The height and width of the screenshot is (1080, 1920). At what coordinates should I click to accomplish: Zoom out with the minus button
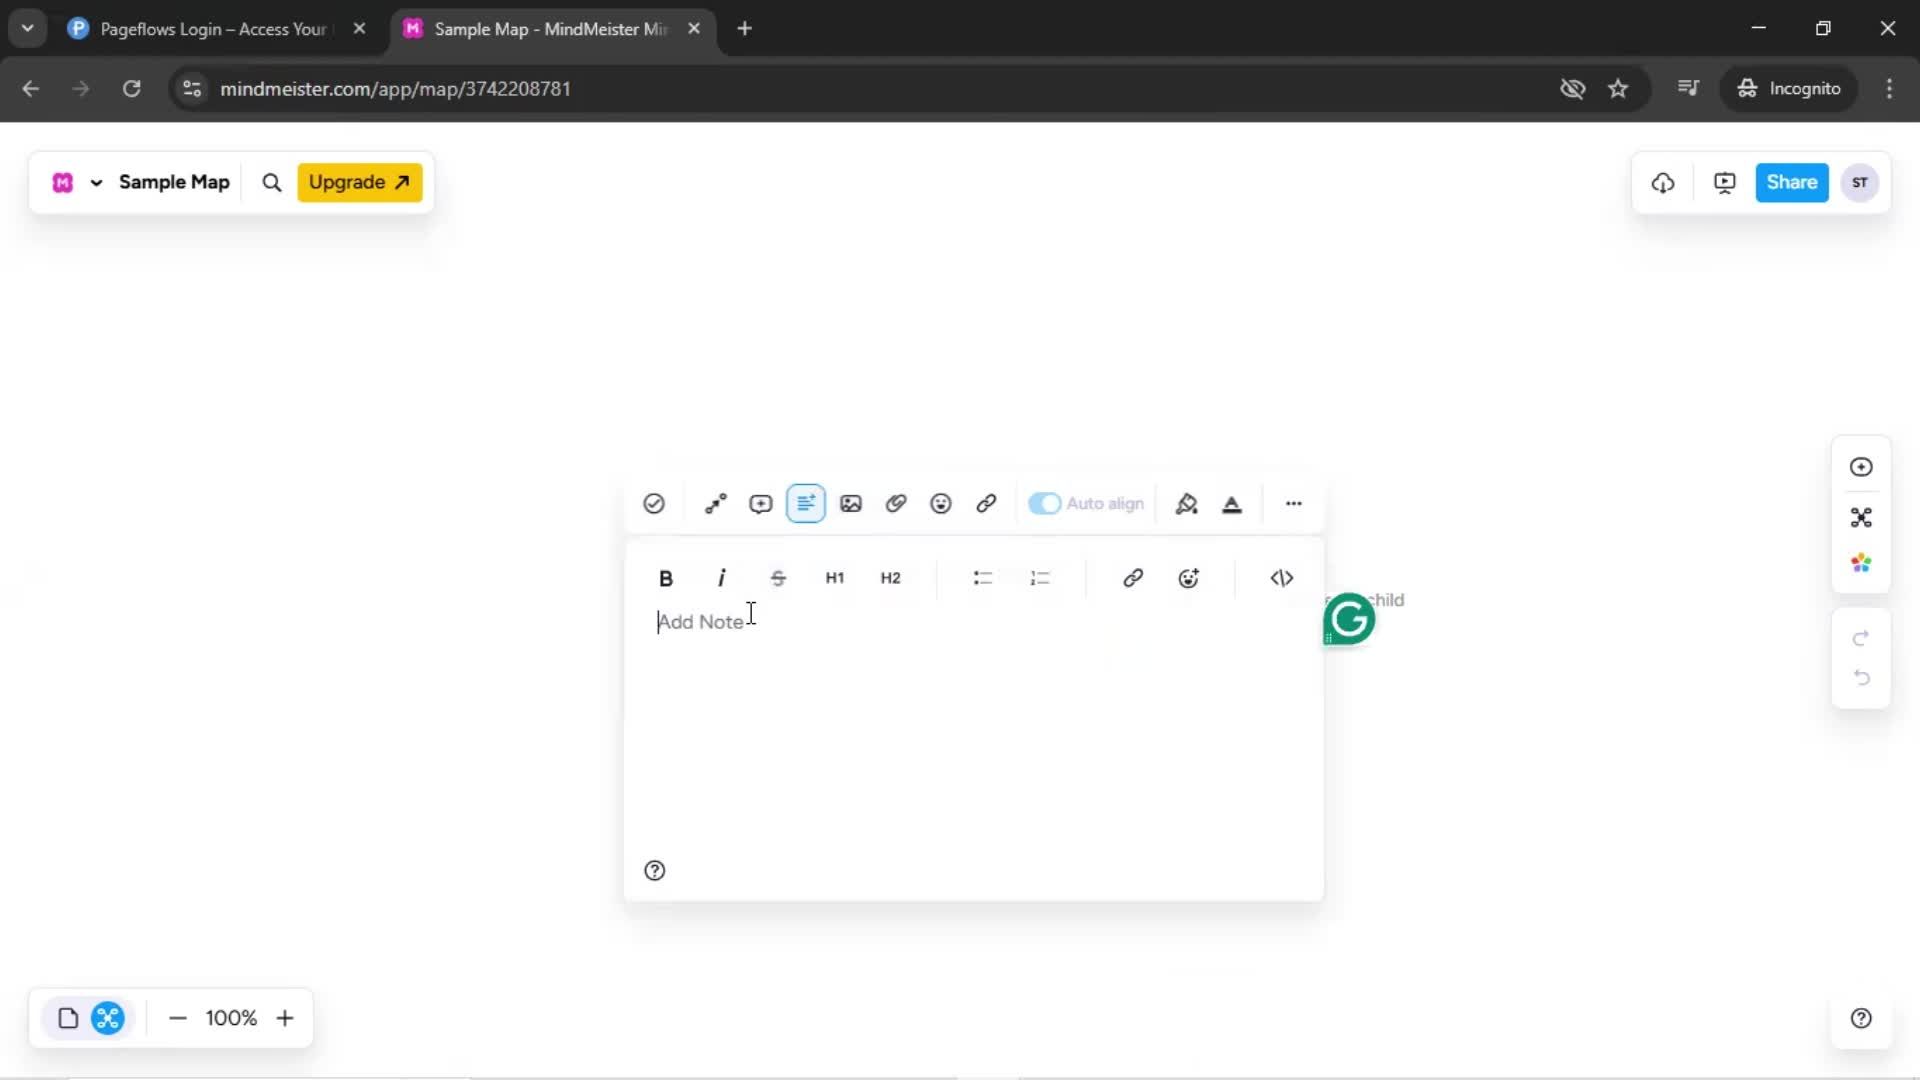[178, 1019]
